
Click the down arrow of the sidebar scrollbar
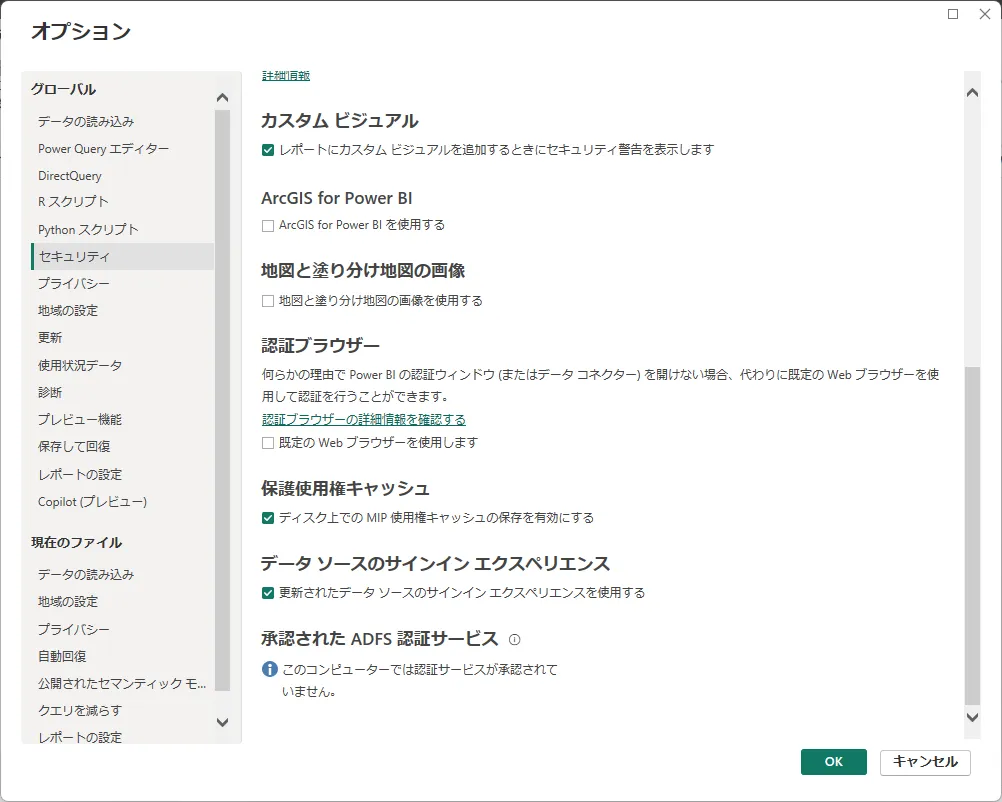pos(222,723)
